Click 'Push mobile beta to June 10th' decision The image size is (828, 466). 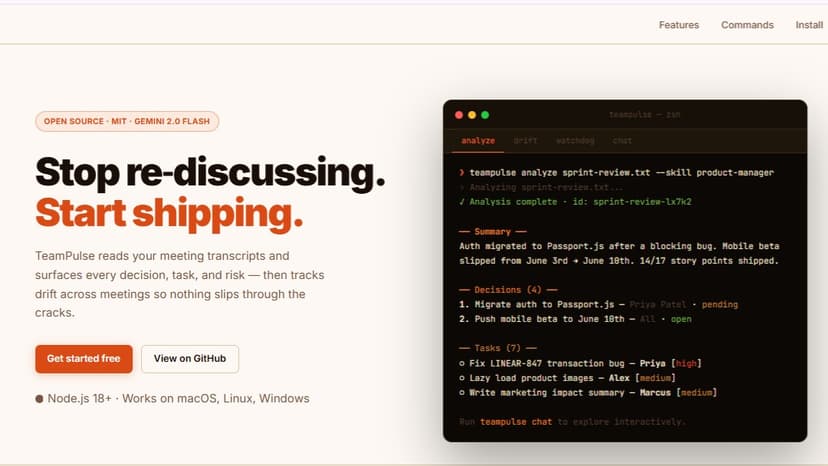pos(549,319)
